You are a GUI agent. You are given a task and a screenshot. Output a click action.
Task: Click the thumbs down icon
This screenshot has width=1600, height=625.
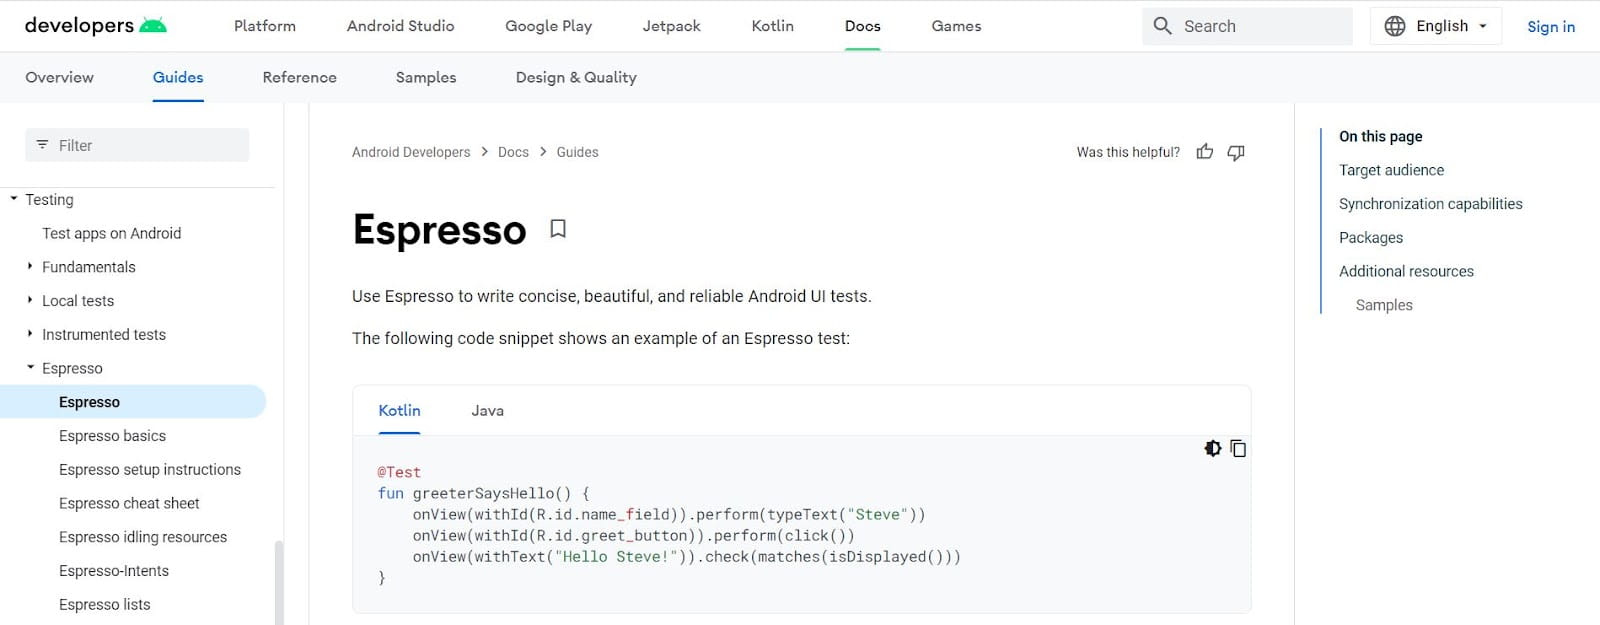[x=1236, y=152]
